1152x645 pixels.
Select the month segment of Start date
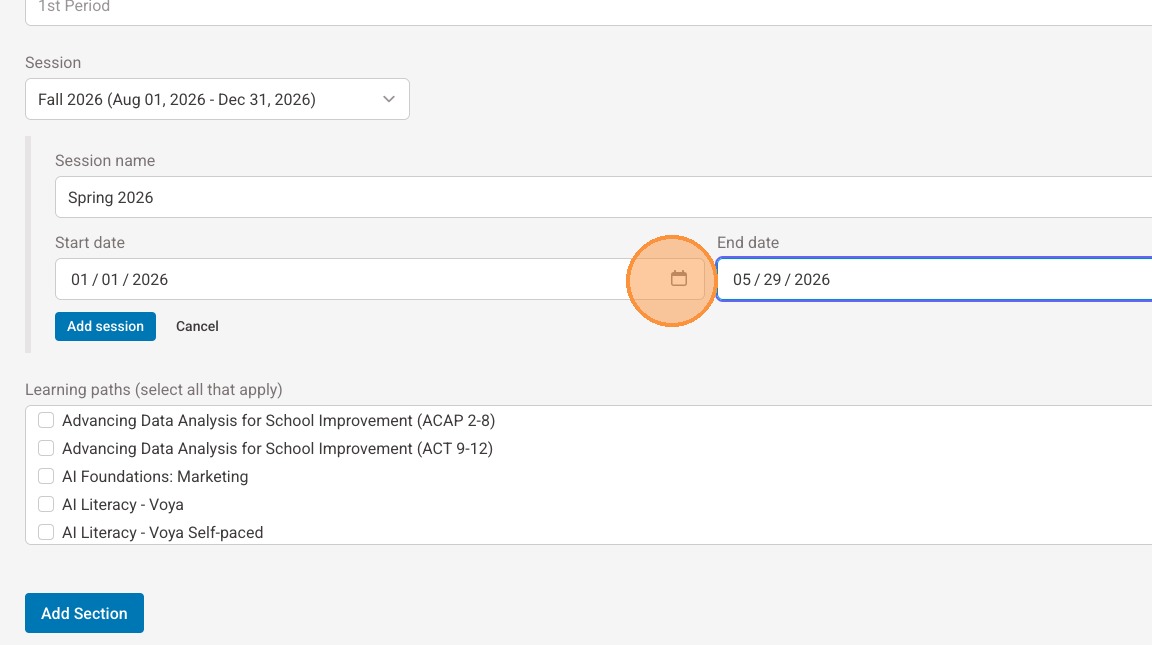point(80,279)
